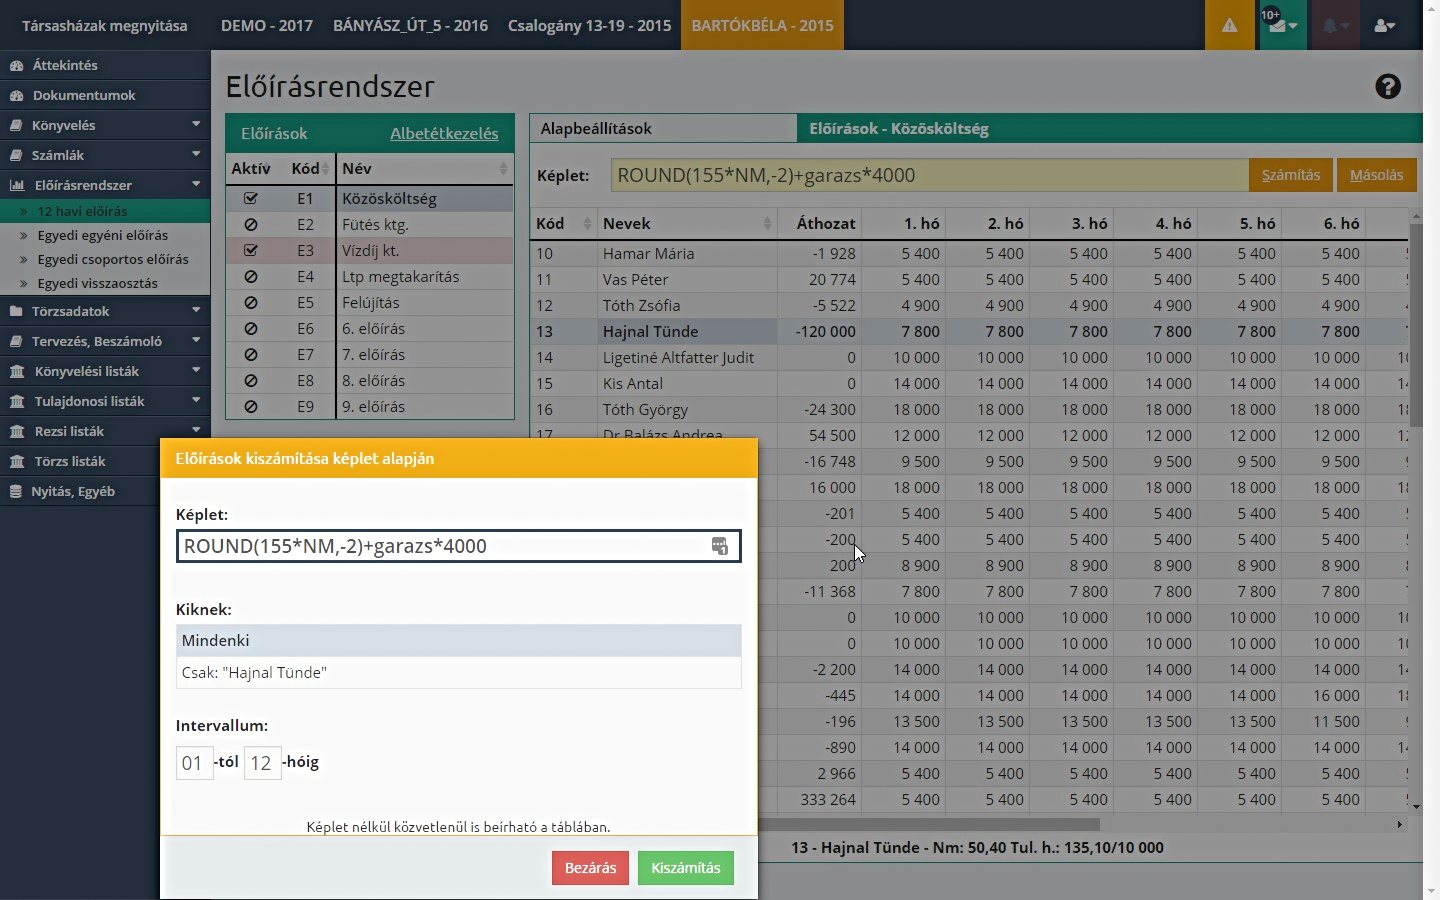1440x900 pixels.
Task: Click the calculator icon in formula field
Action: [x=719, y=546]
